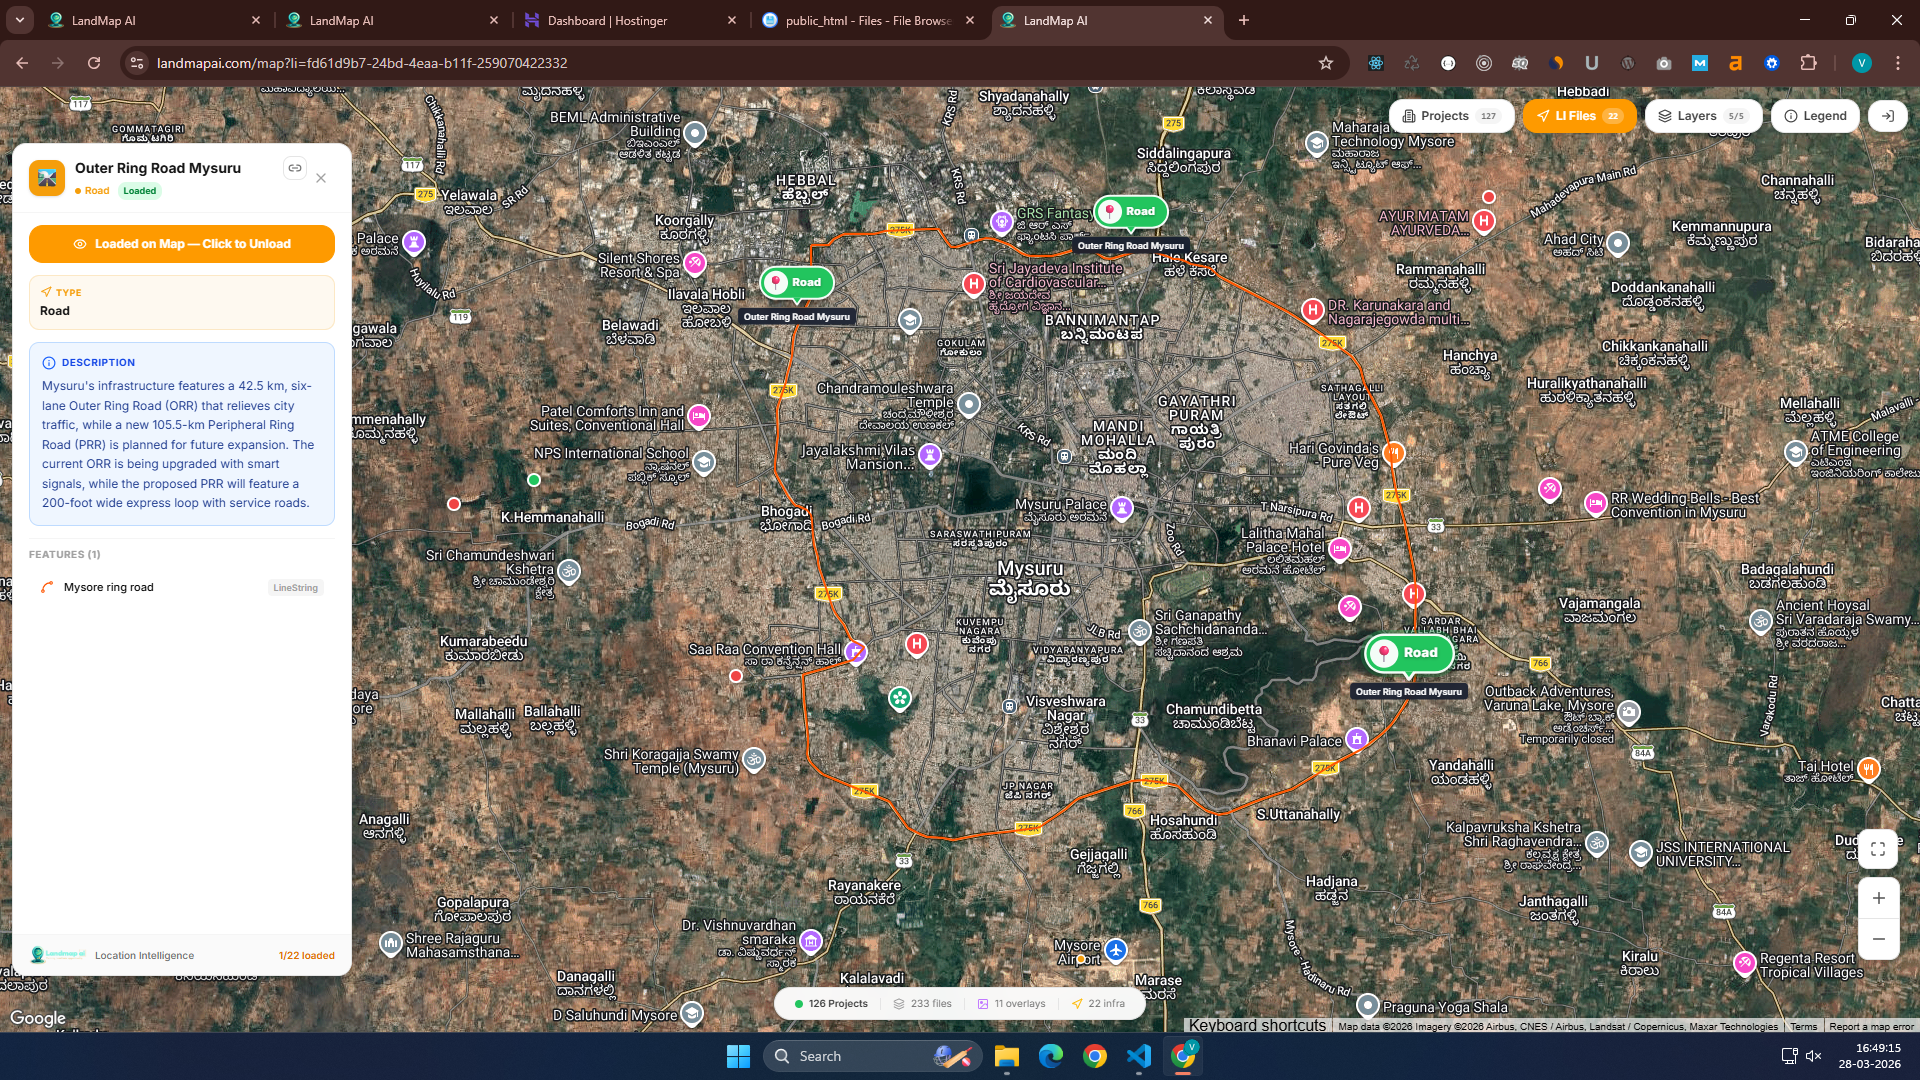Open the Windows Start menu
1920x1080 pixels.
pos(738,1056)
